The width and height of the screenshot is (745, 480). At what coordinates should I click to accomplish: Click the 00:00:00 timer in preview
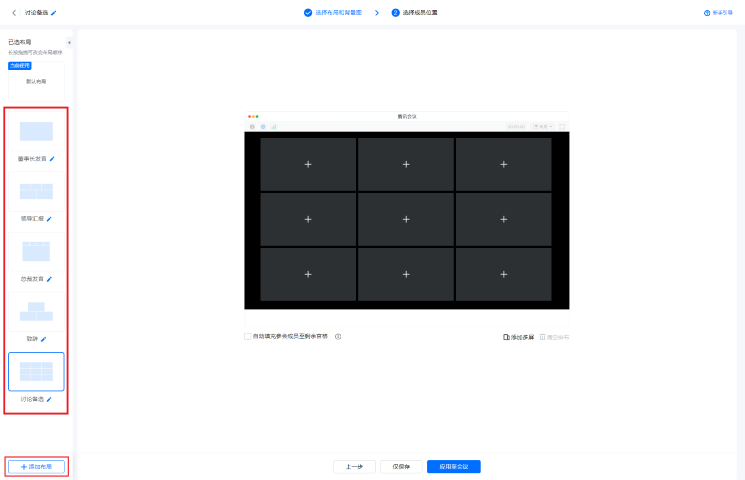(516, 127)
